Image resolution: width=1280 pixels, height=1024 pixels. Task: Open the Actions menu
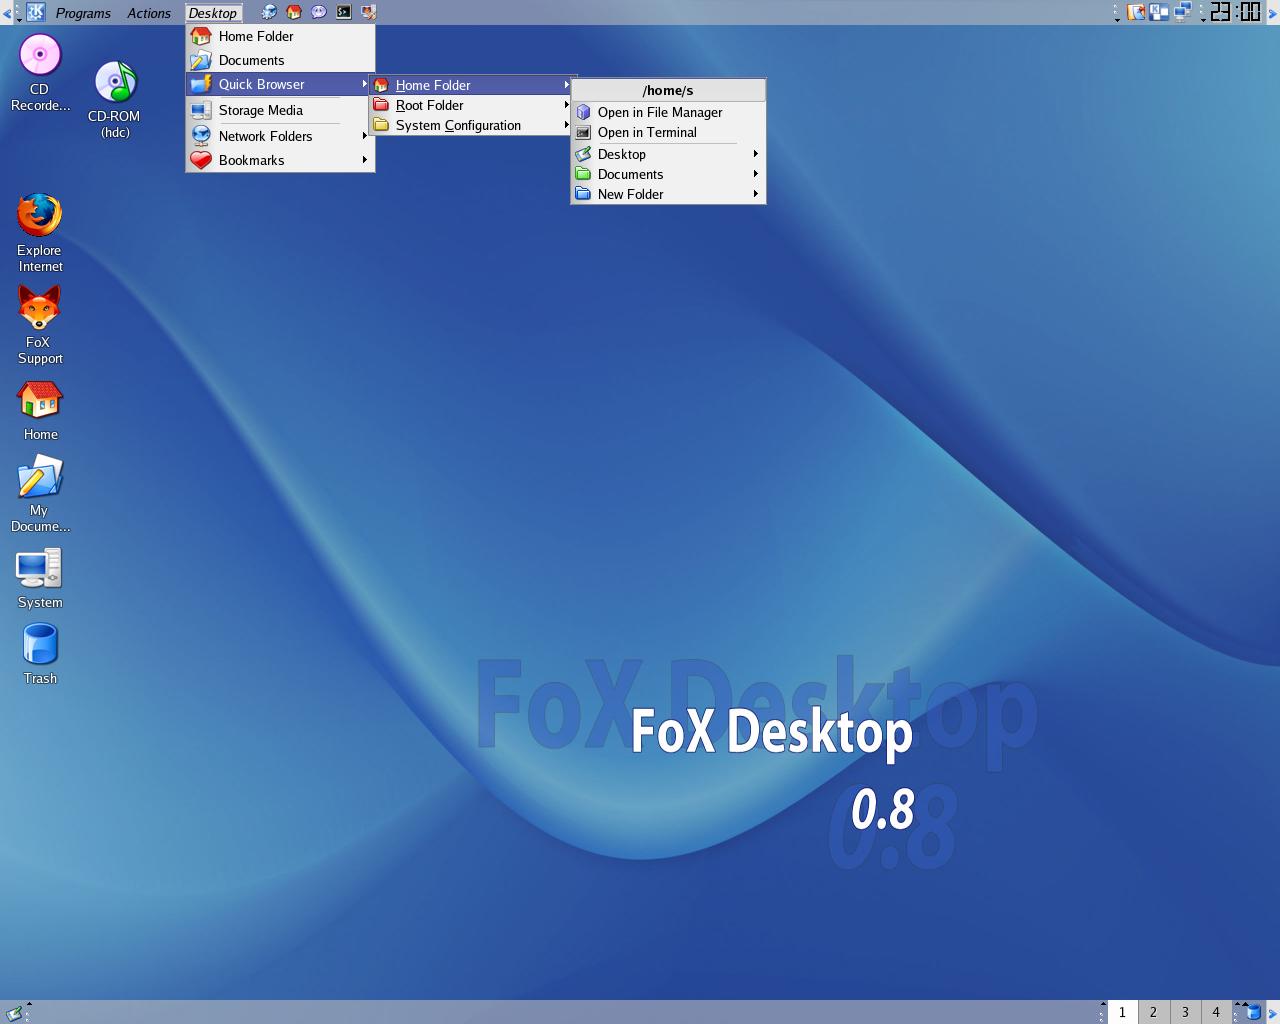tap(149, 13)
